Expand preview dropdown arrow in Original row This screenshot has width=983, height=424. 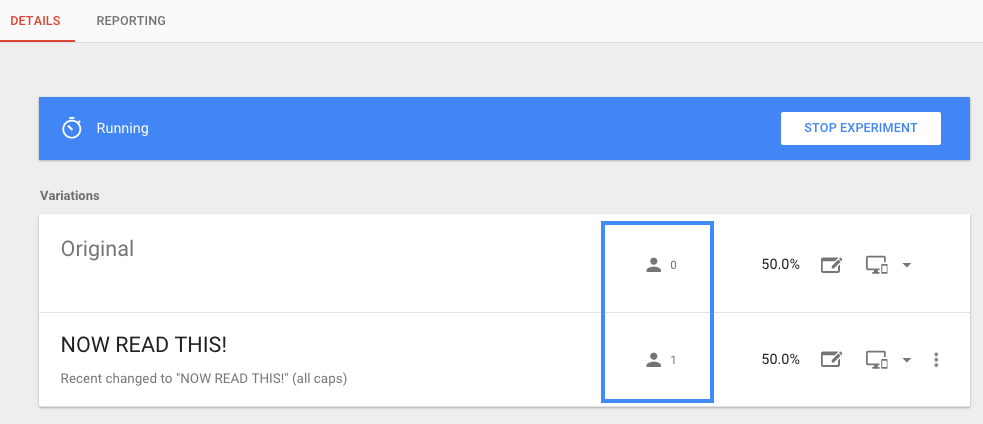tap(907, 265)
